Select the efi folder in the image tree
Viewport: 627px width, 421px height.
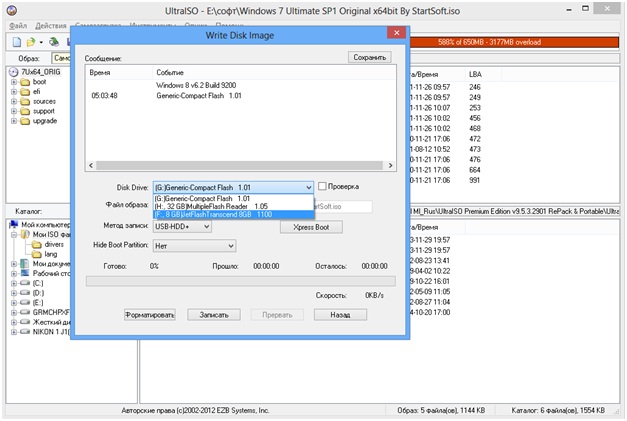(36, 92)
